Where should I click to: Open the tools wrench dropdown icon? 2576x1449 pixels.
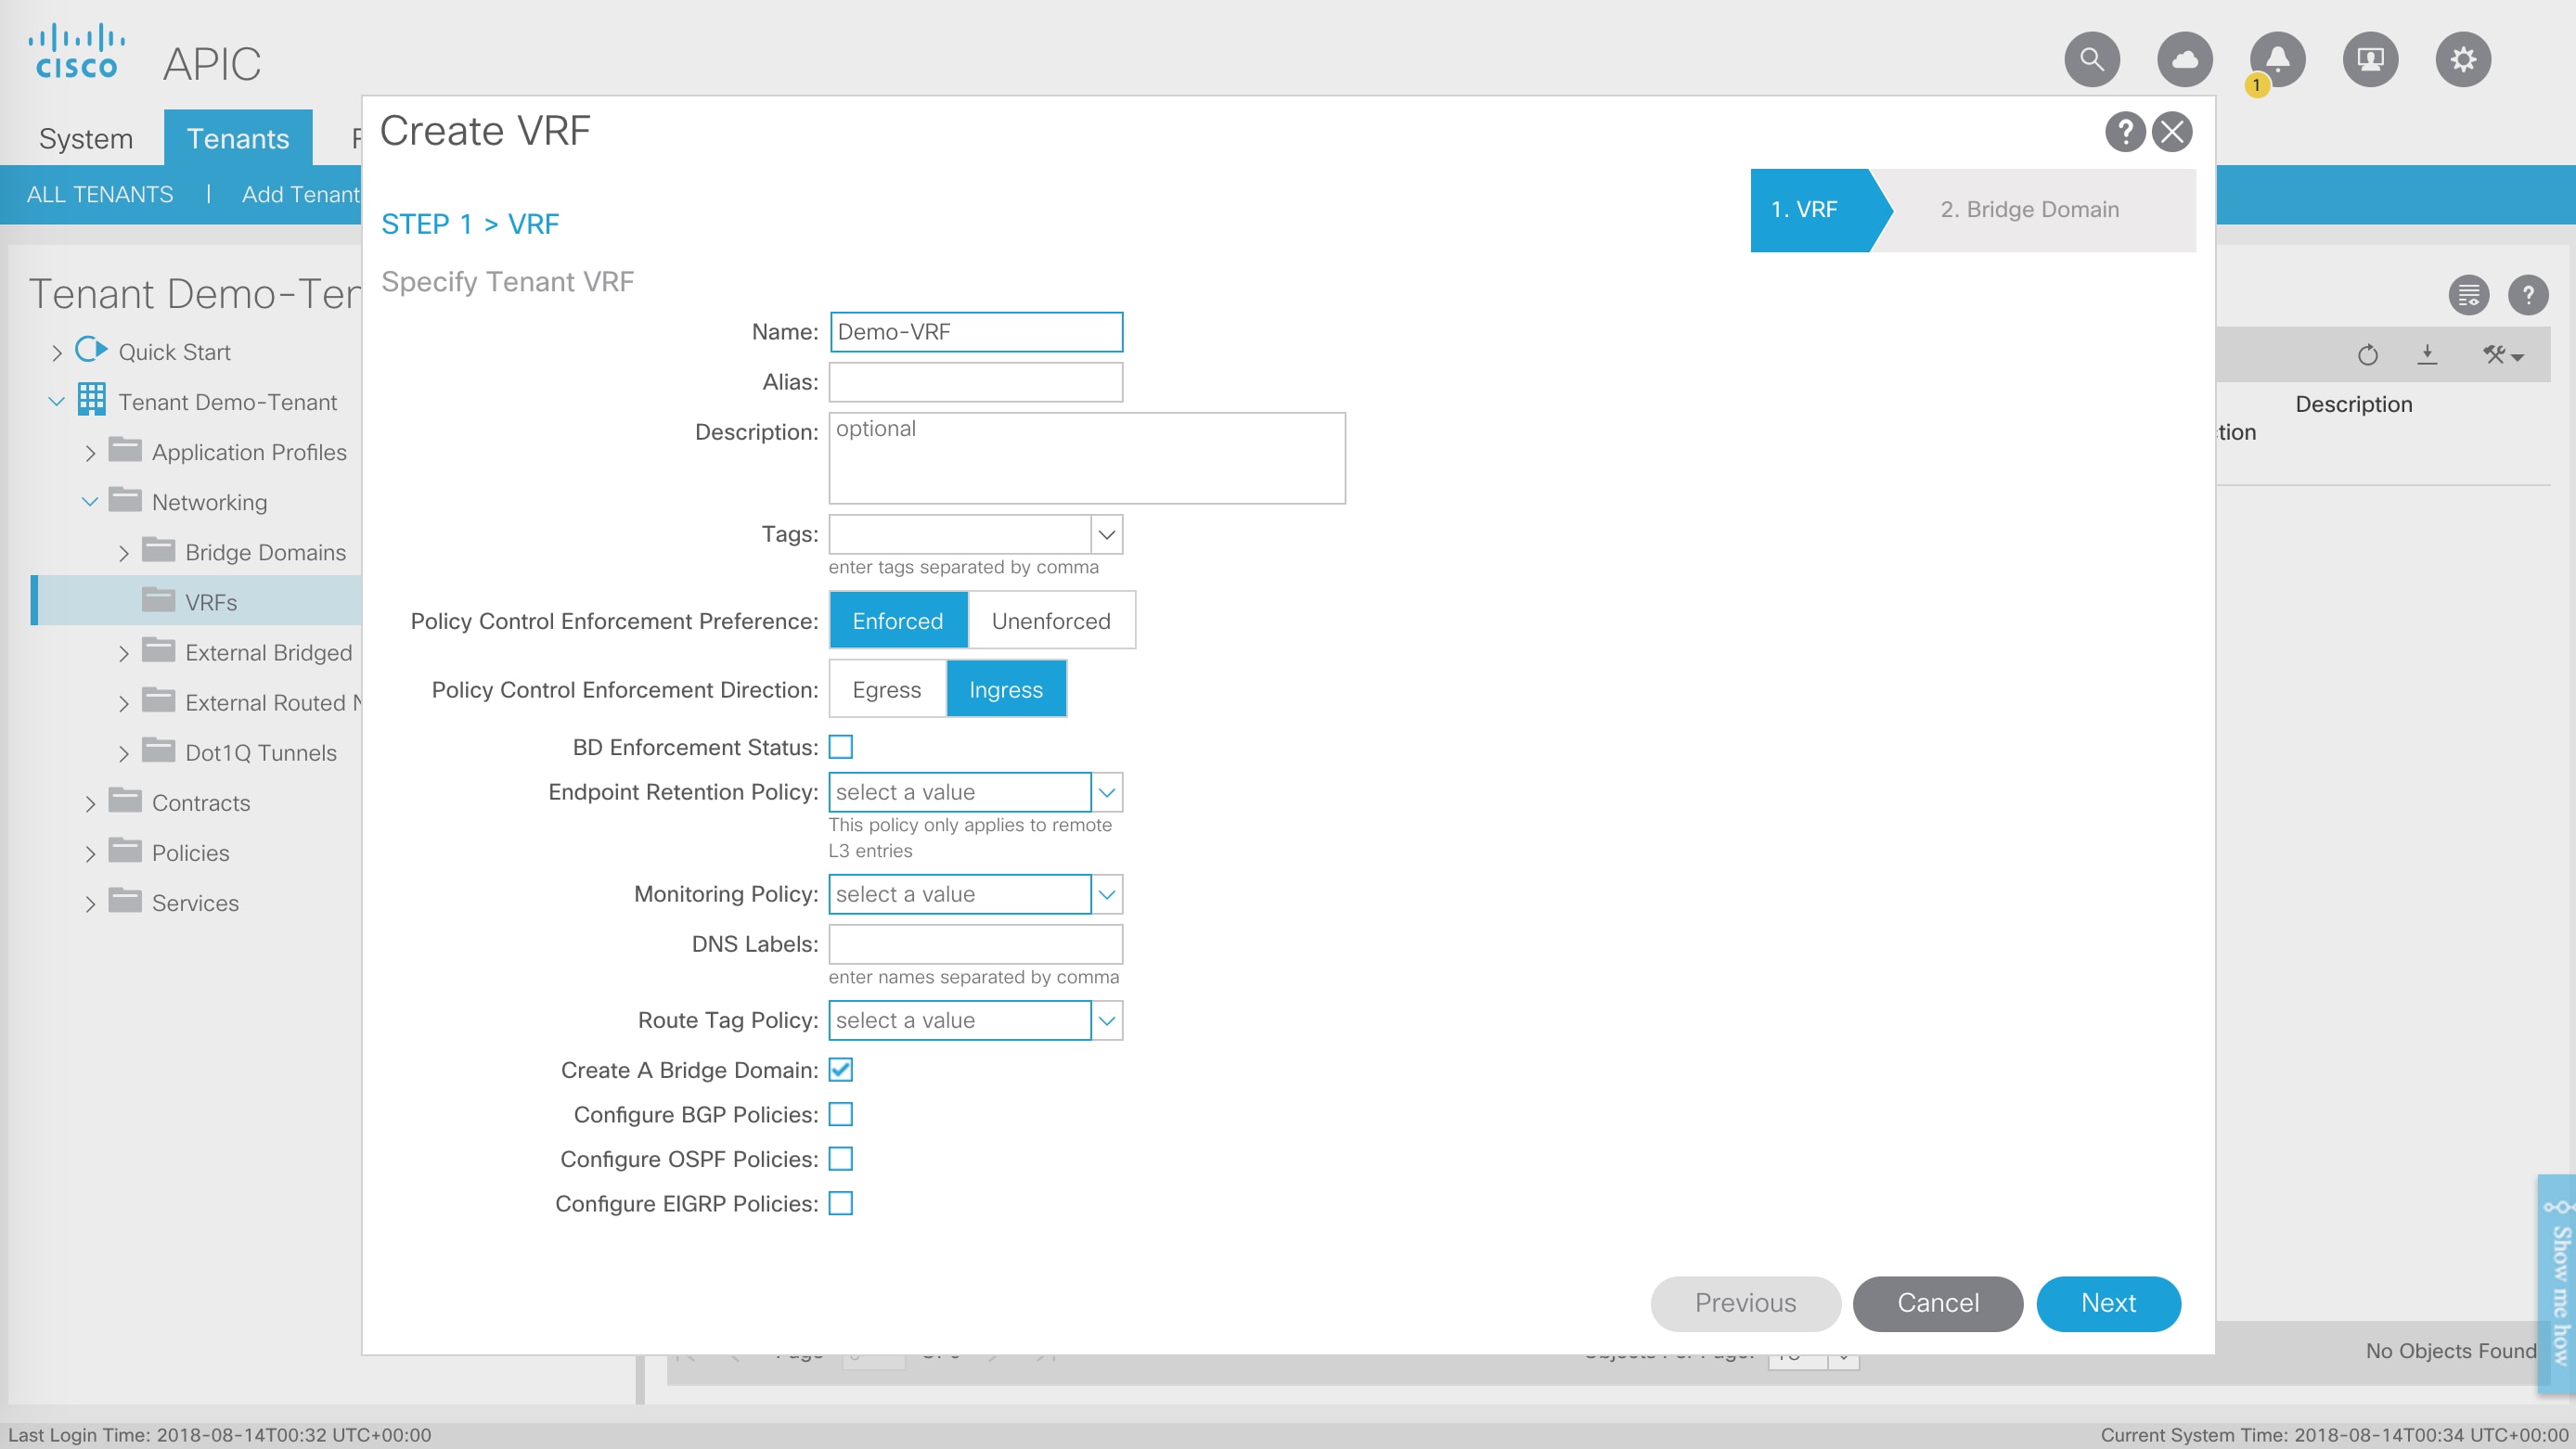click(2502, 355)
